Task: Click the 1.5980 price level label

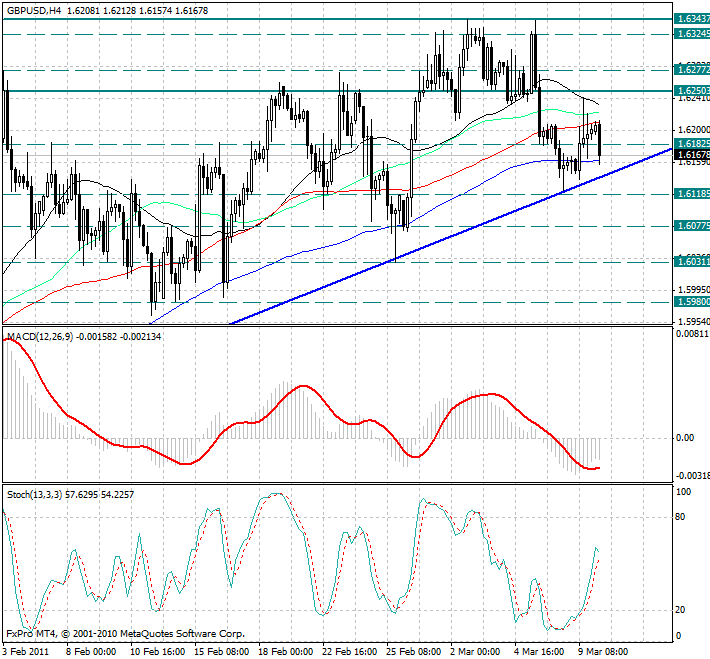Action: coord(692,302)
